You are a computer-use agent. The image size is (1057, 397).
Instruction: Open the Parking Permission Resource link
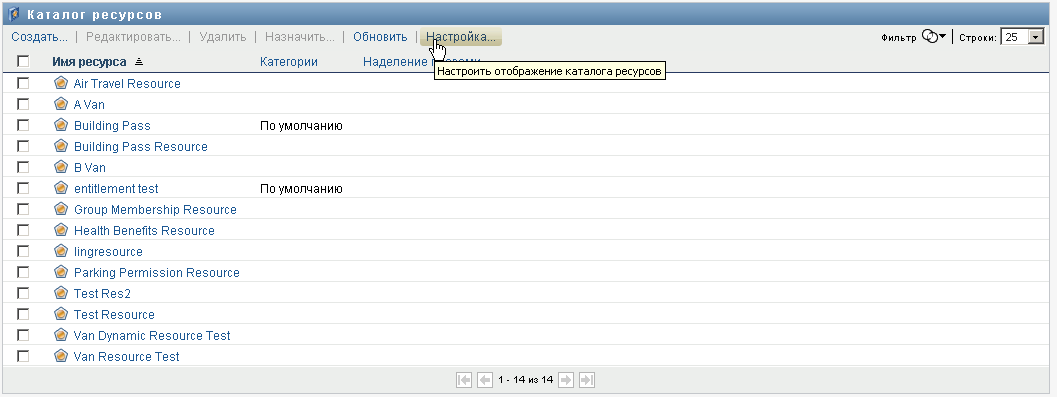(156, 272)
